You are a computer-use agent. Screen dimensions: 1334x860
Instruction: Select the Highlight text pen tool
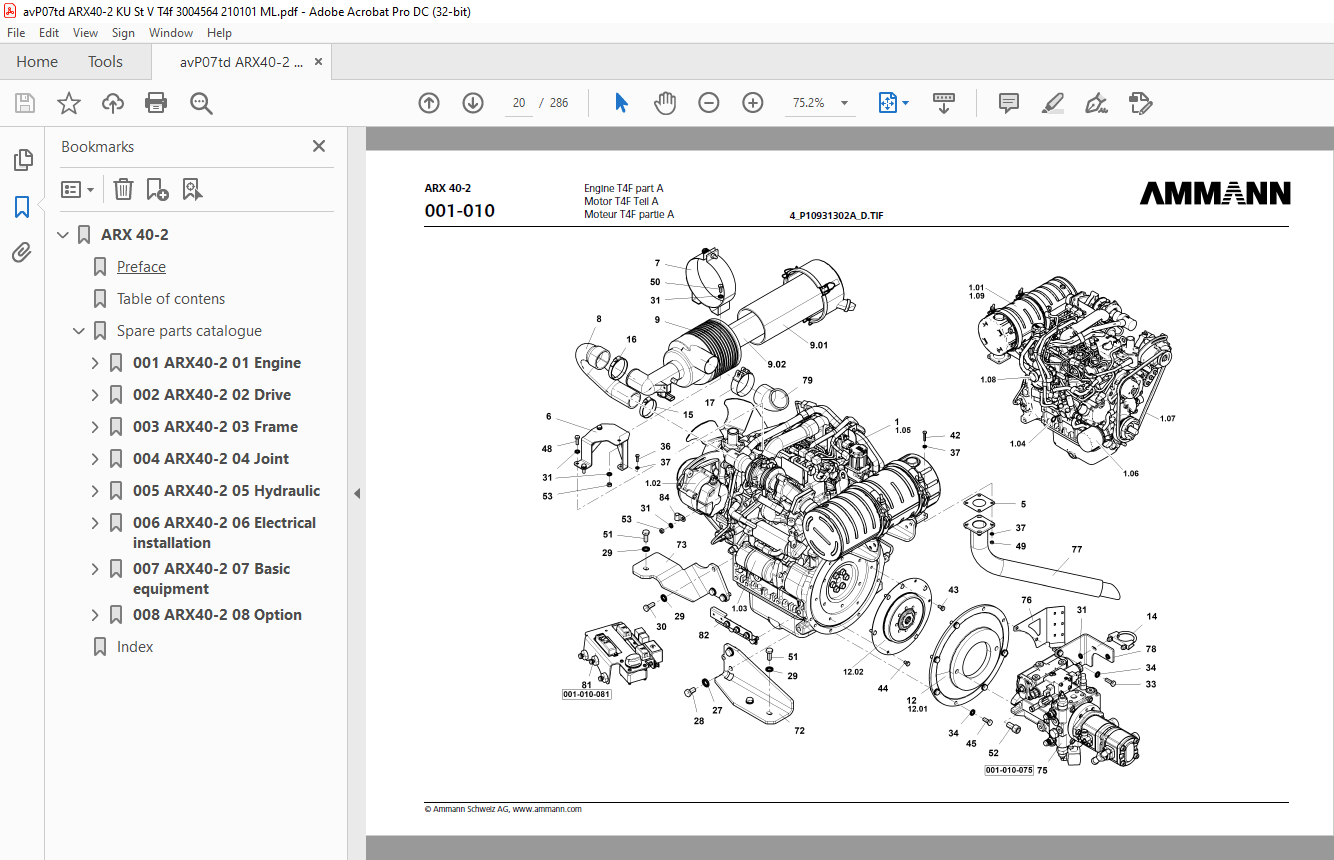click(1052, 103)
